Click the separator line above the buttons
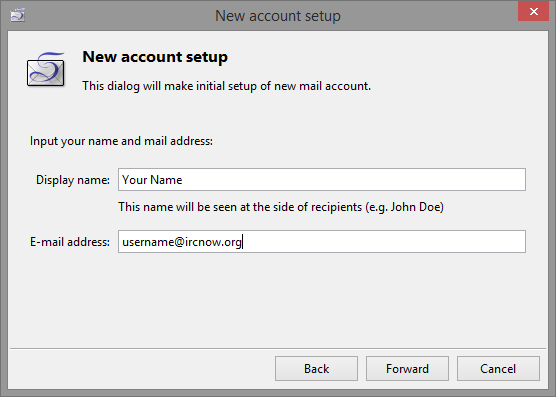 (x=278, y=348)
